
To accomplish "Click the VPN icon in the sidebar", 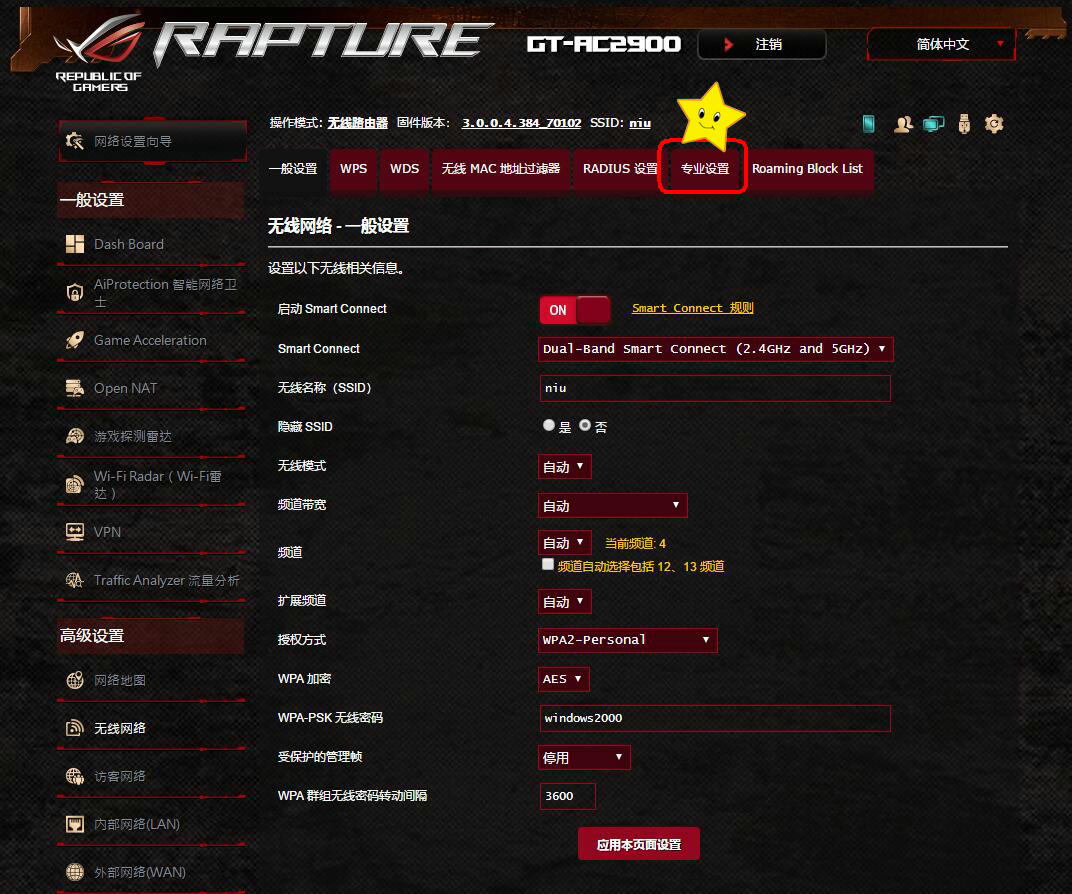I will [75, 531].
